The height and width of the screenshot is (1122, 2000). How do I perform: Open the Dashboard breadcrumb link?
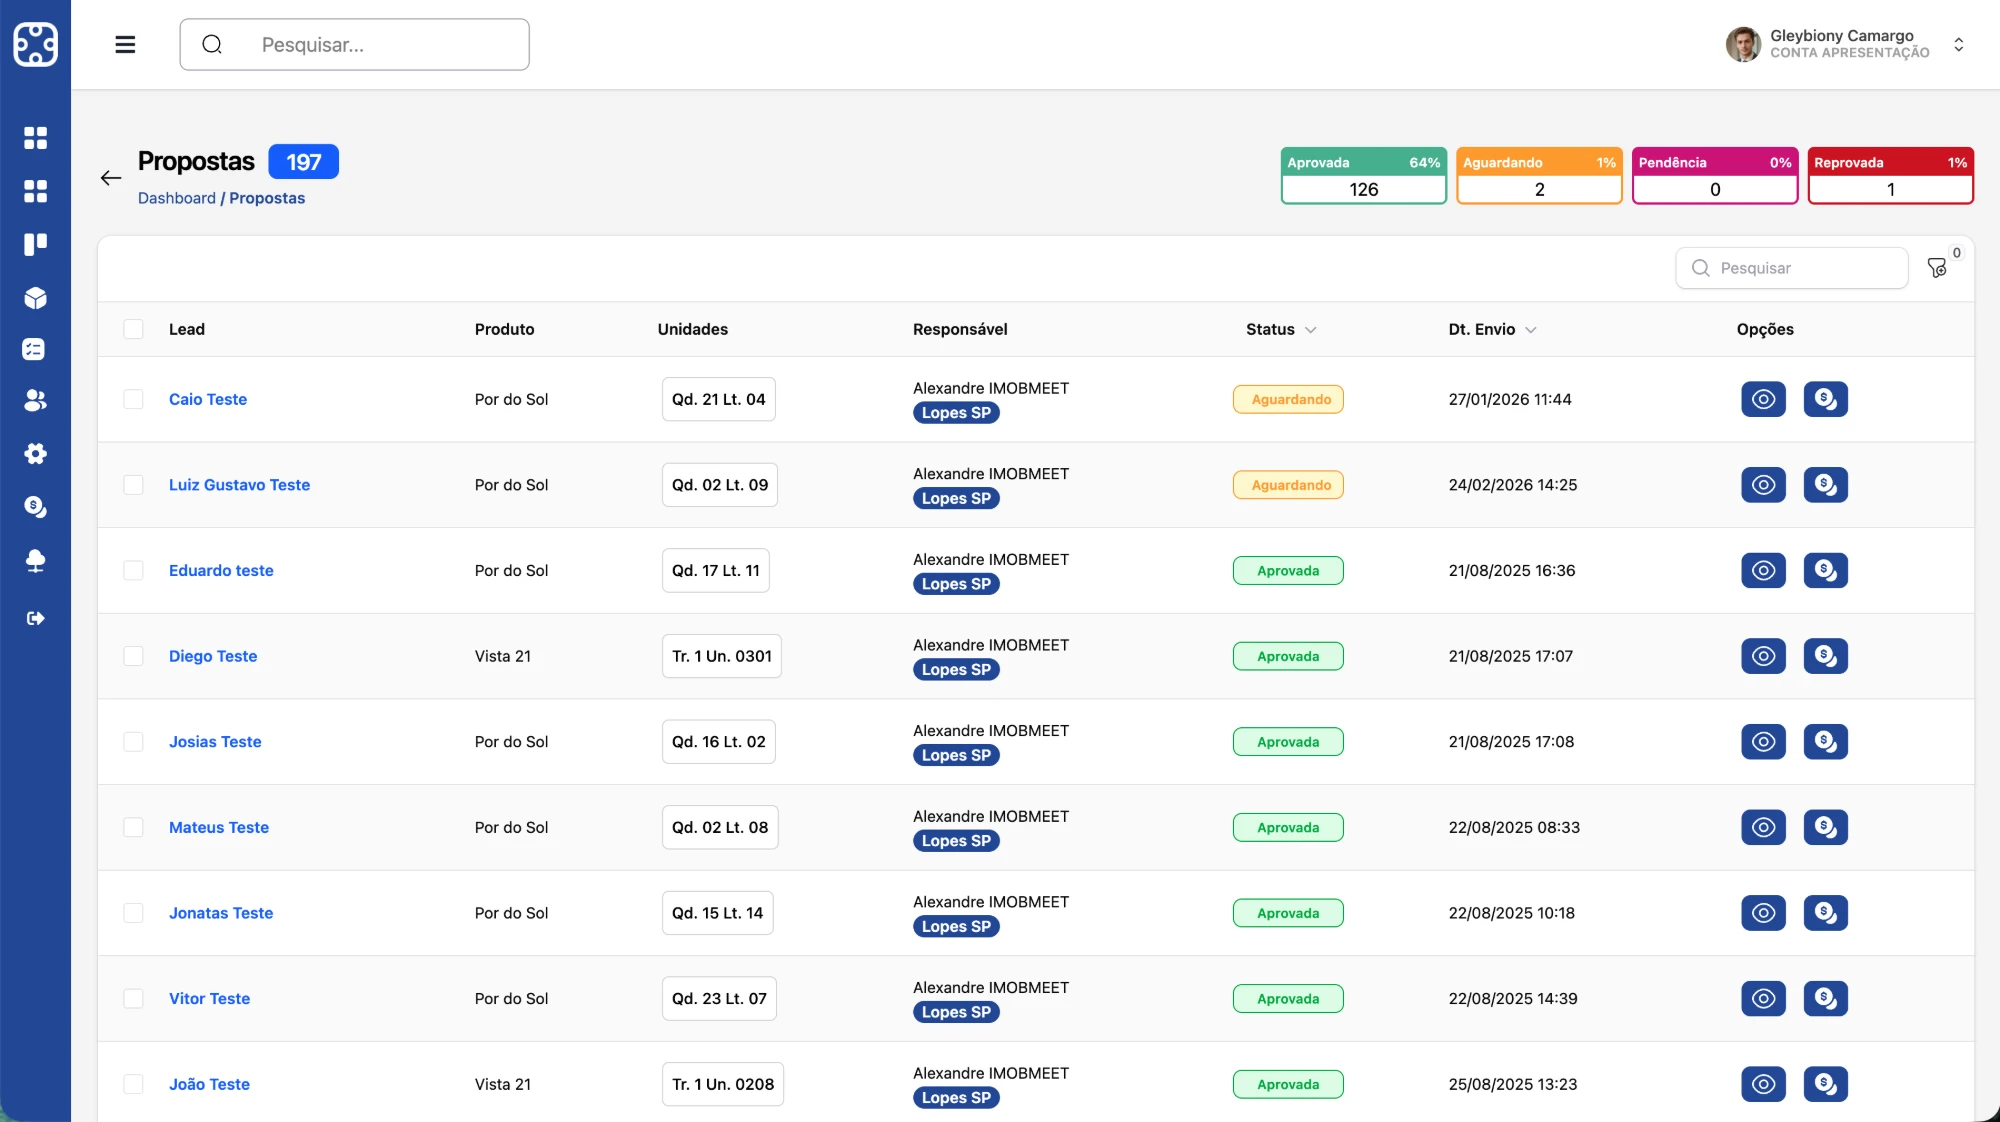tap(177, 198)
